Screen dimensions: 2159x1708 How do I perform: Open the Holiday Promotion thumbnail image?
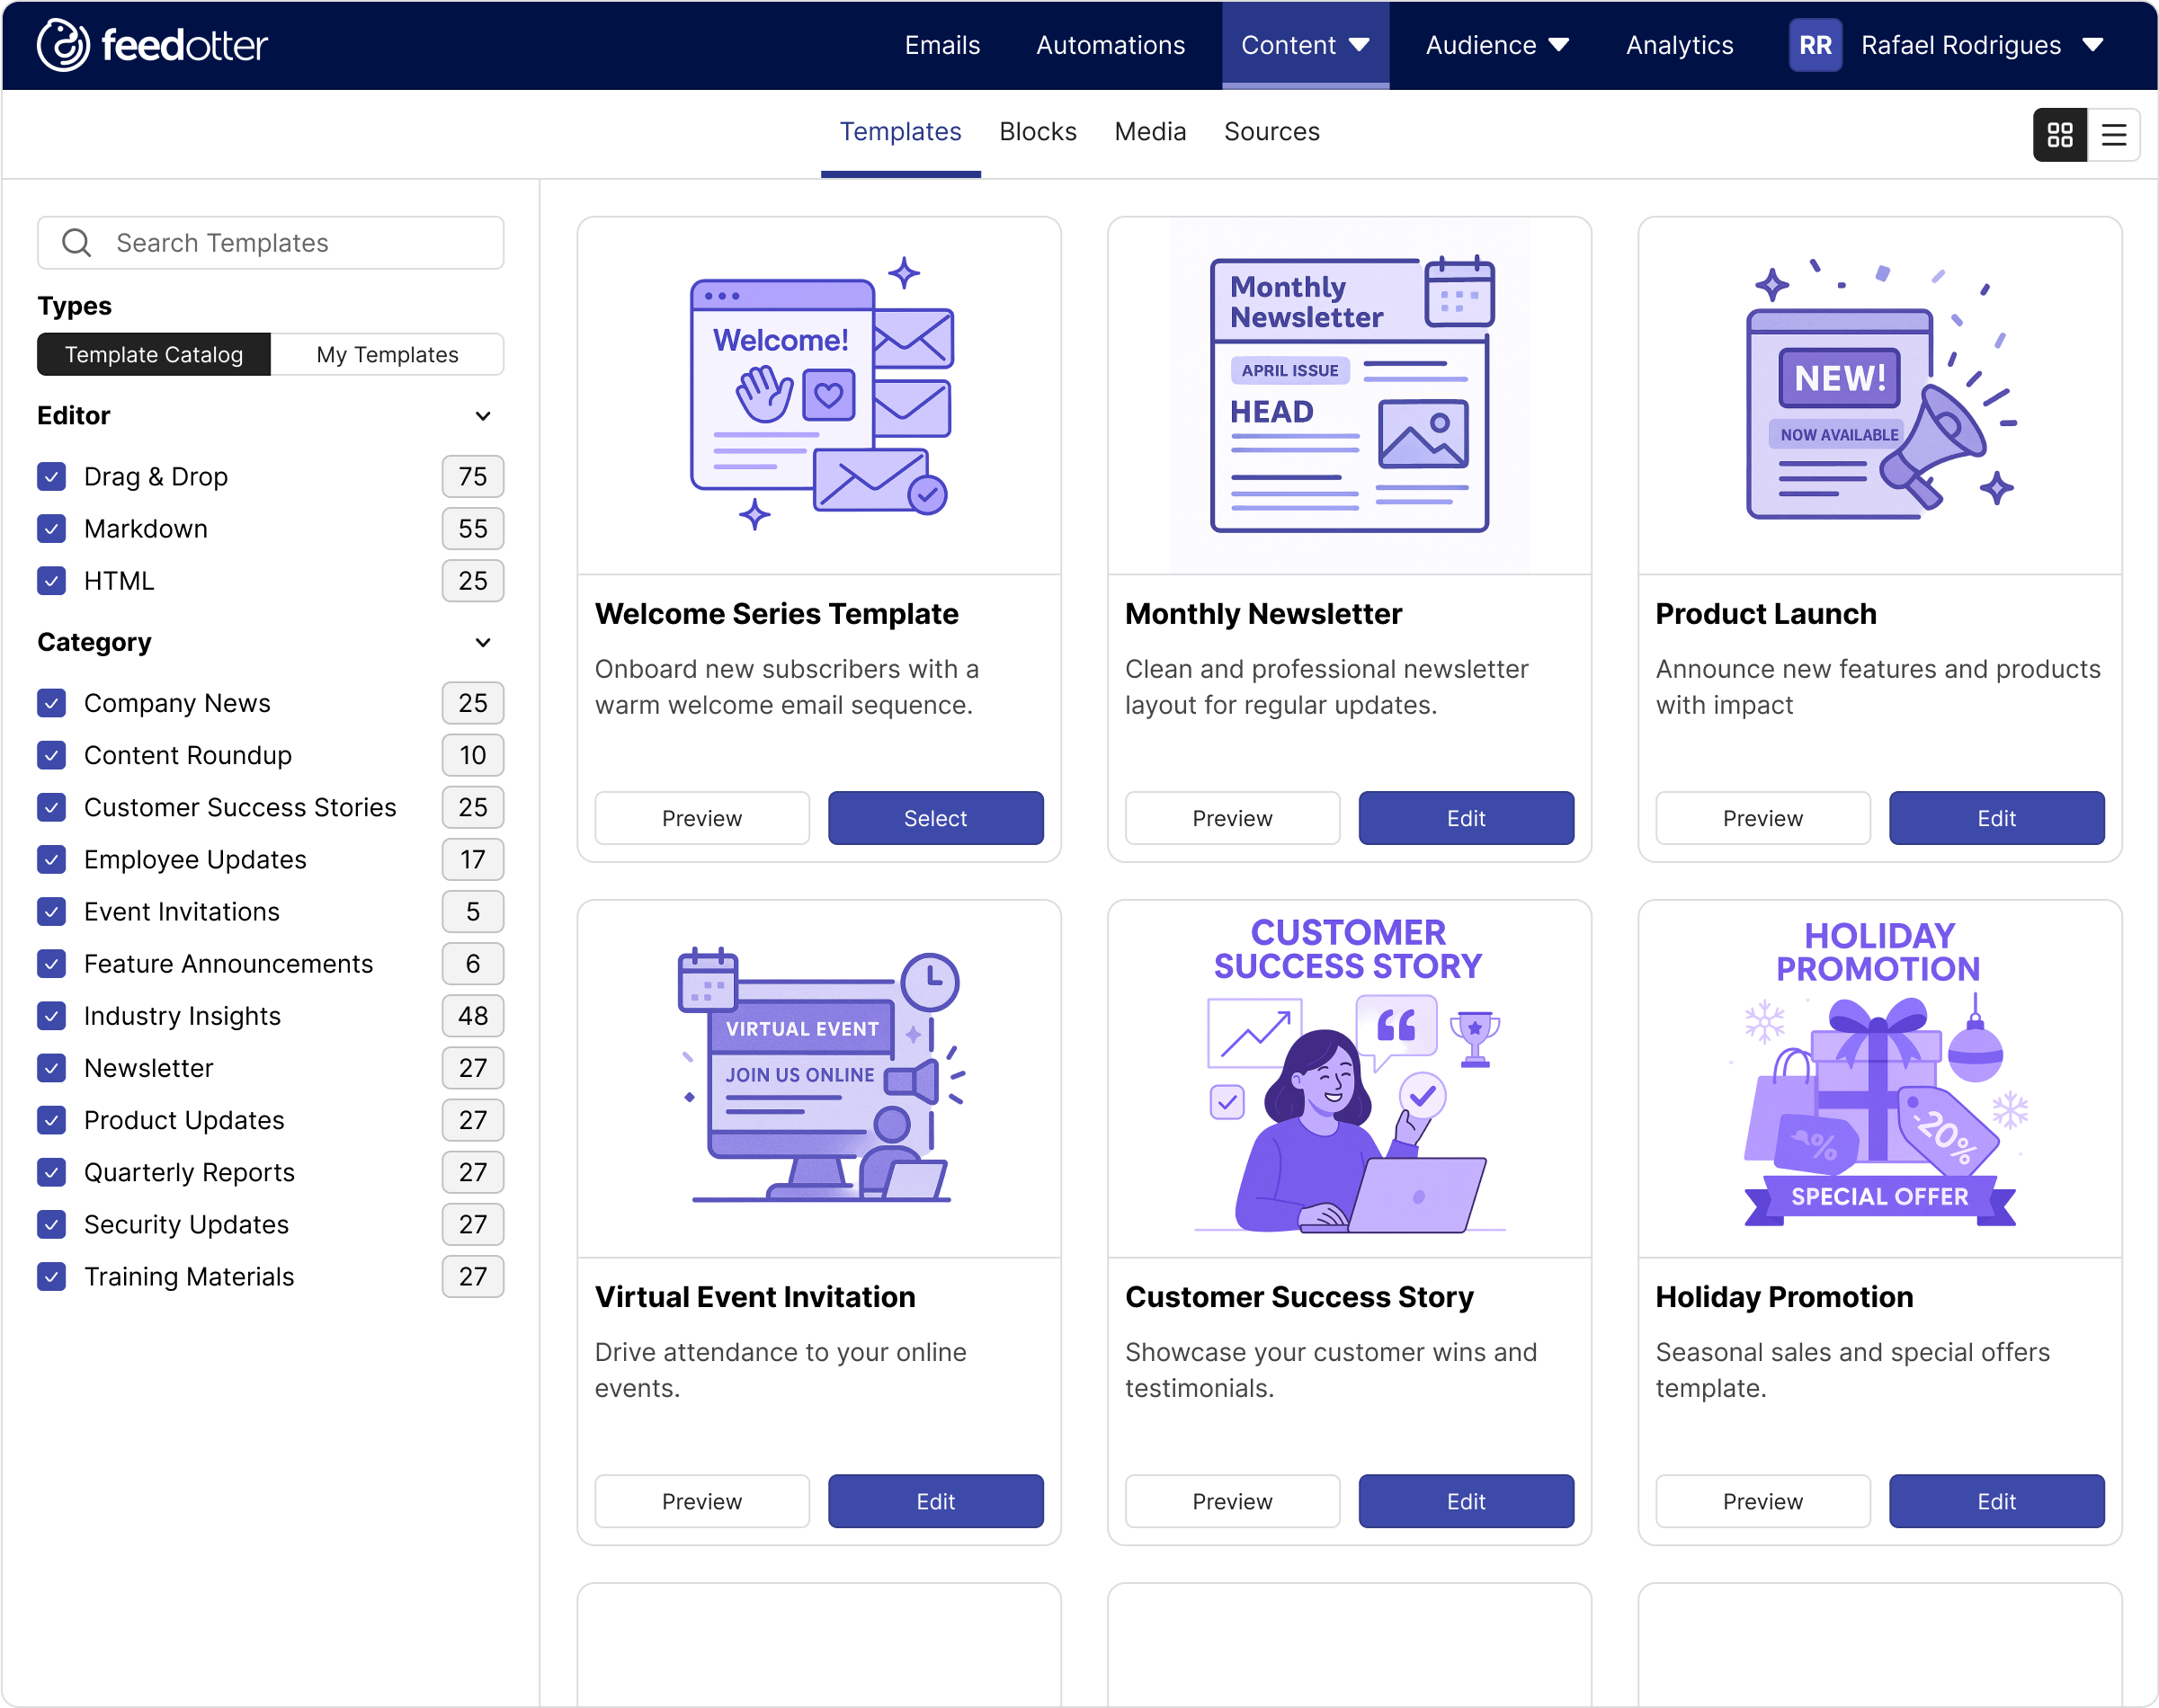pos(1880,1078)
